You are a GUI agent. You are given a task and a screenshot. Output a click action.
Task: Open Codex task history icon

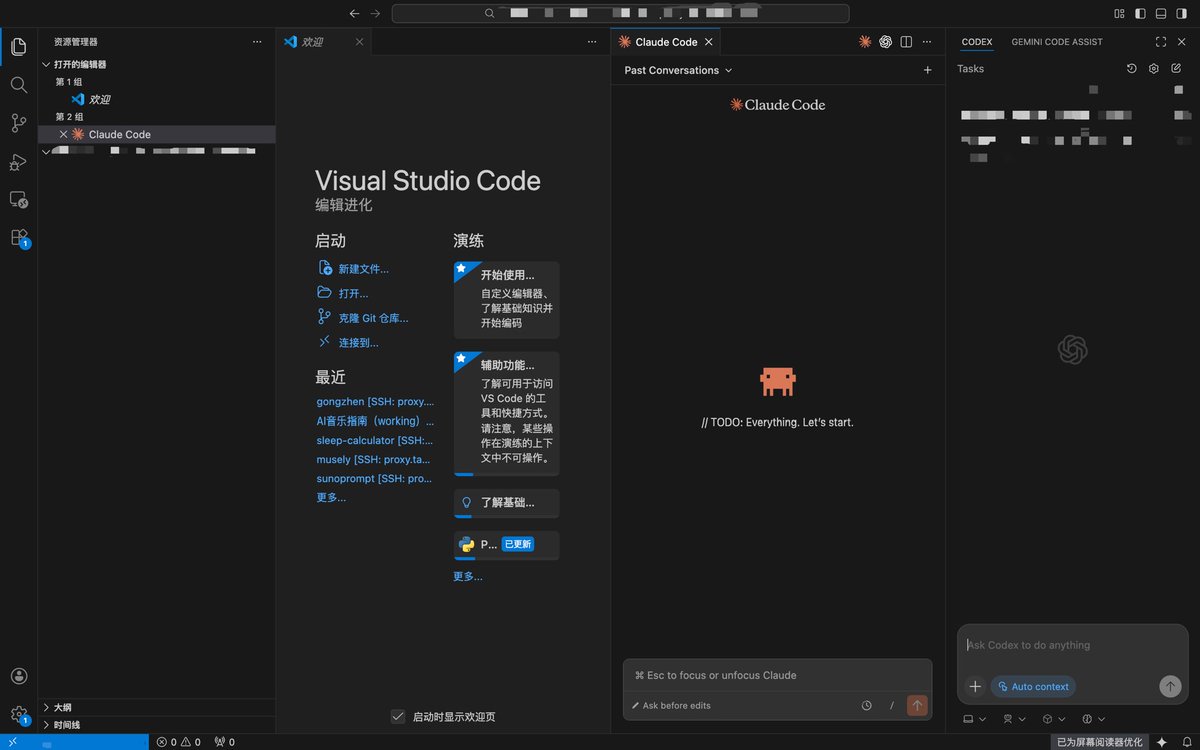pyautogui.click(x=1131, y=69)
